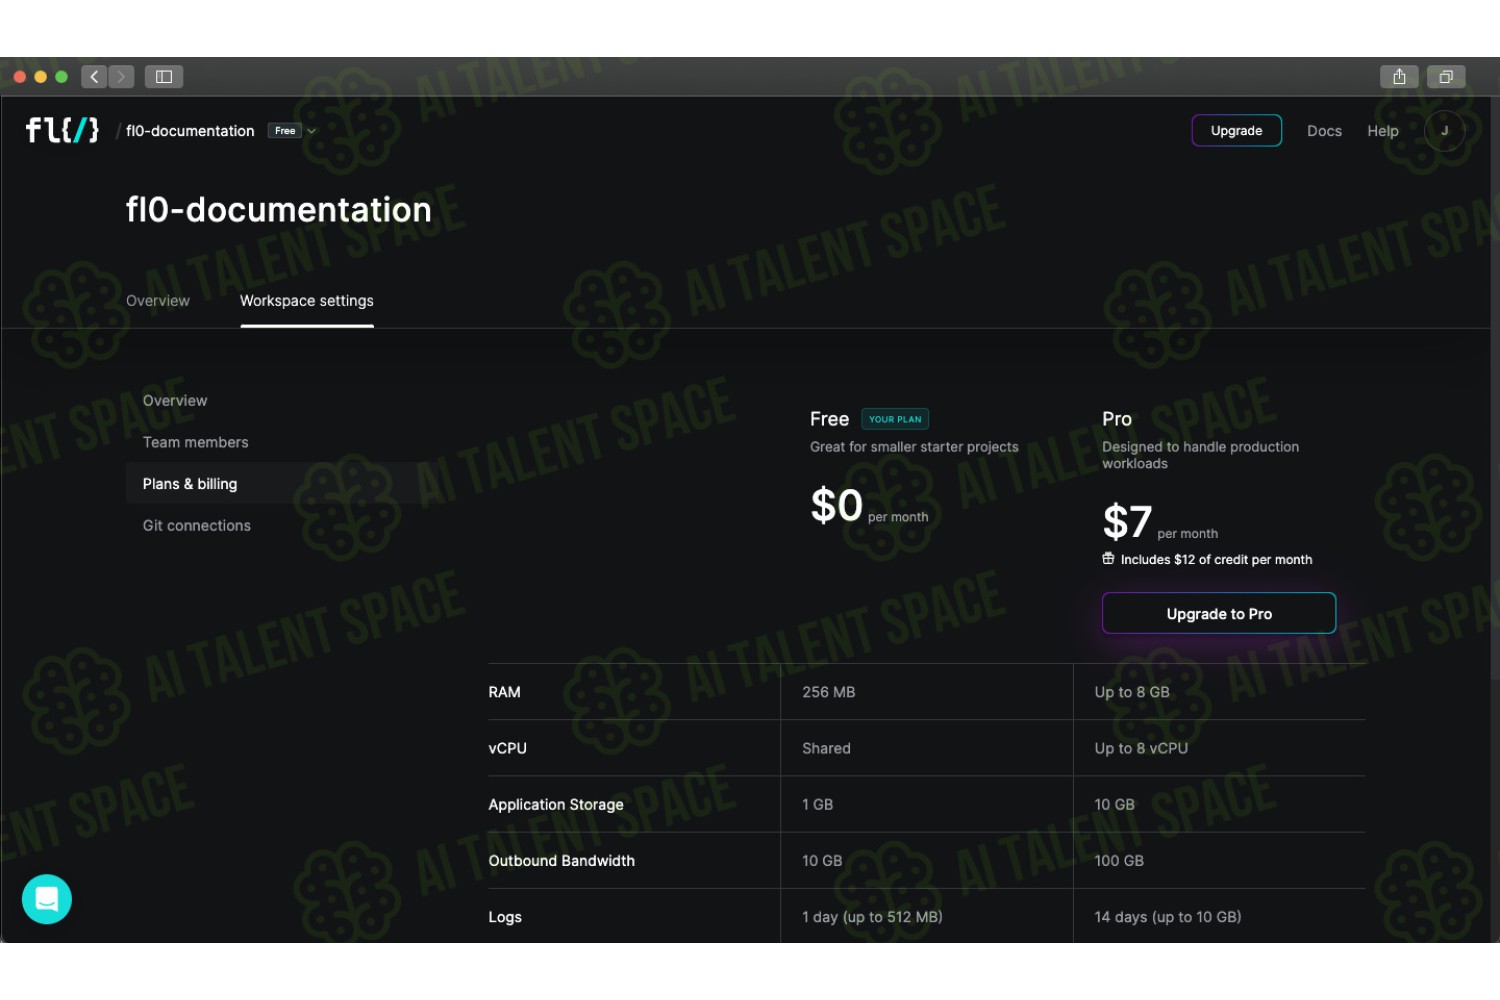The image size is (1500, 1000).
Task: Click the 'Shared' vCPU cell
Action: click(826, 748)
